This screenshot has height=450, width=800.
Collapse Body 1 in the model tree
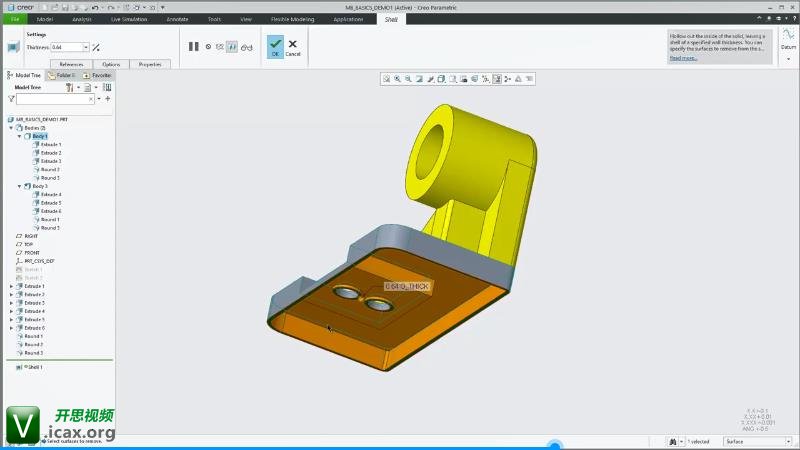tap(19, 136)
